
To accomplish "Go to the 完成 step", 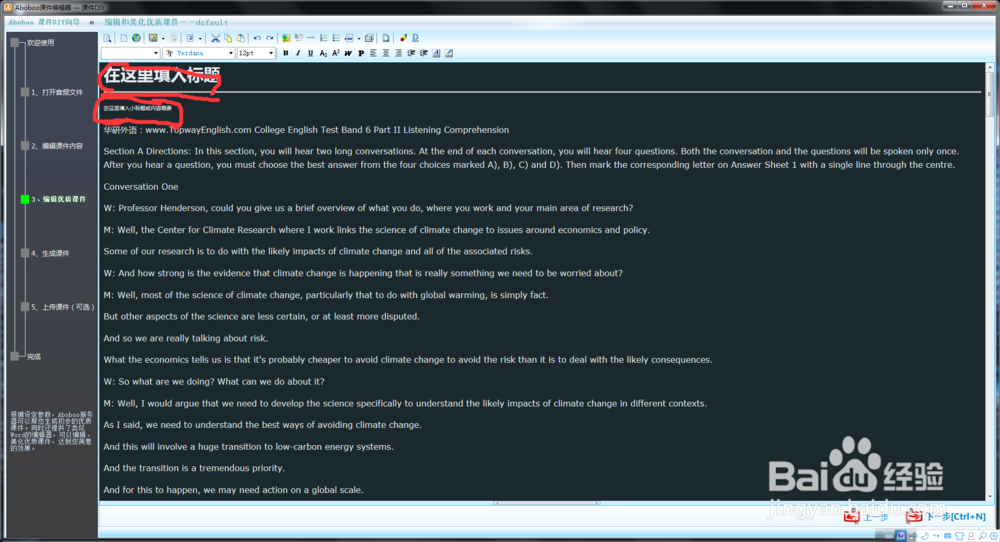I will [x=34, y=357].
